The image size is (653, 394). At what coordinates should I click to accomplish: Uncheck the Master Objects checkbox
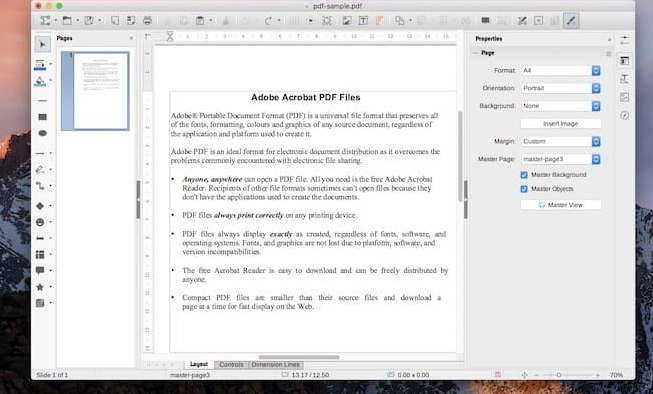524,189
